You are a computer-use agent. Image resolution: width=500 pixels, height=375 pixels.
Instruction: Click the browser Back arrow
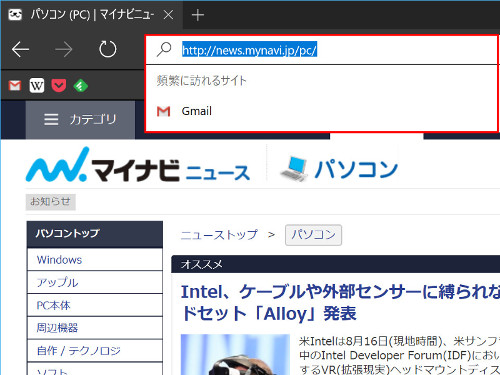pyautogui.click(x=20, y=49)
